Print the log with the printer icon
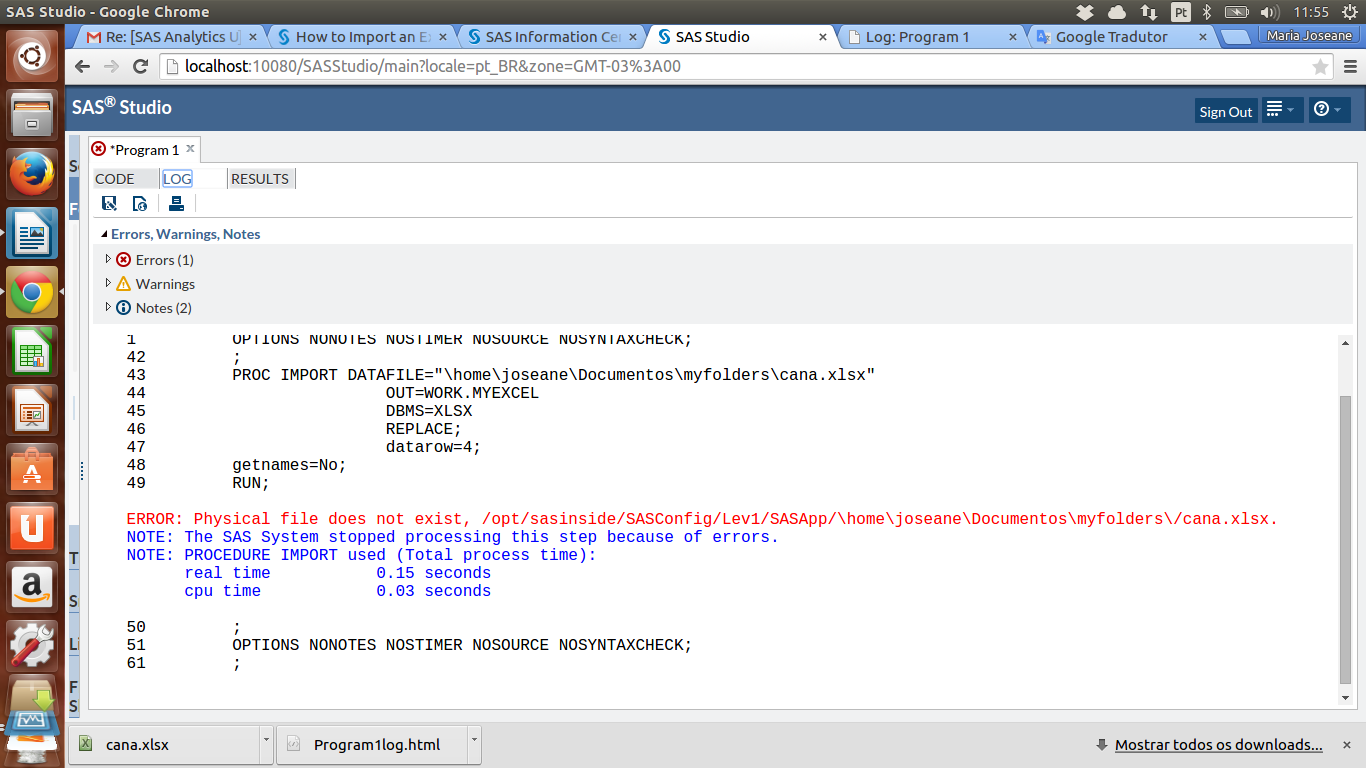This screenshot has height=768, width=1366. 176,204
